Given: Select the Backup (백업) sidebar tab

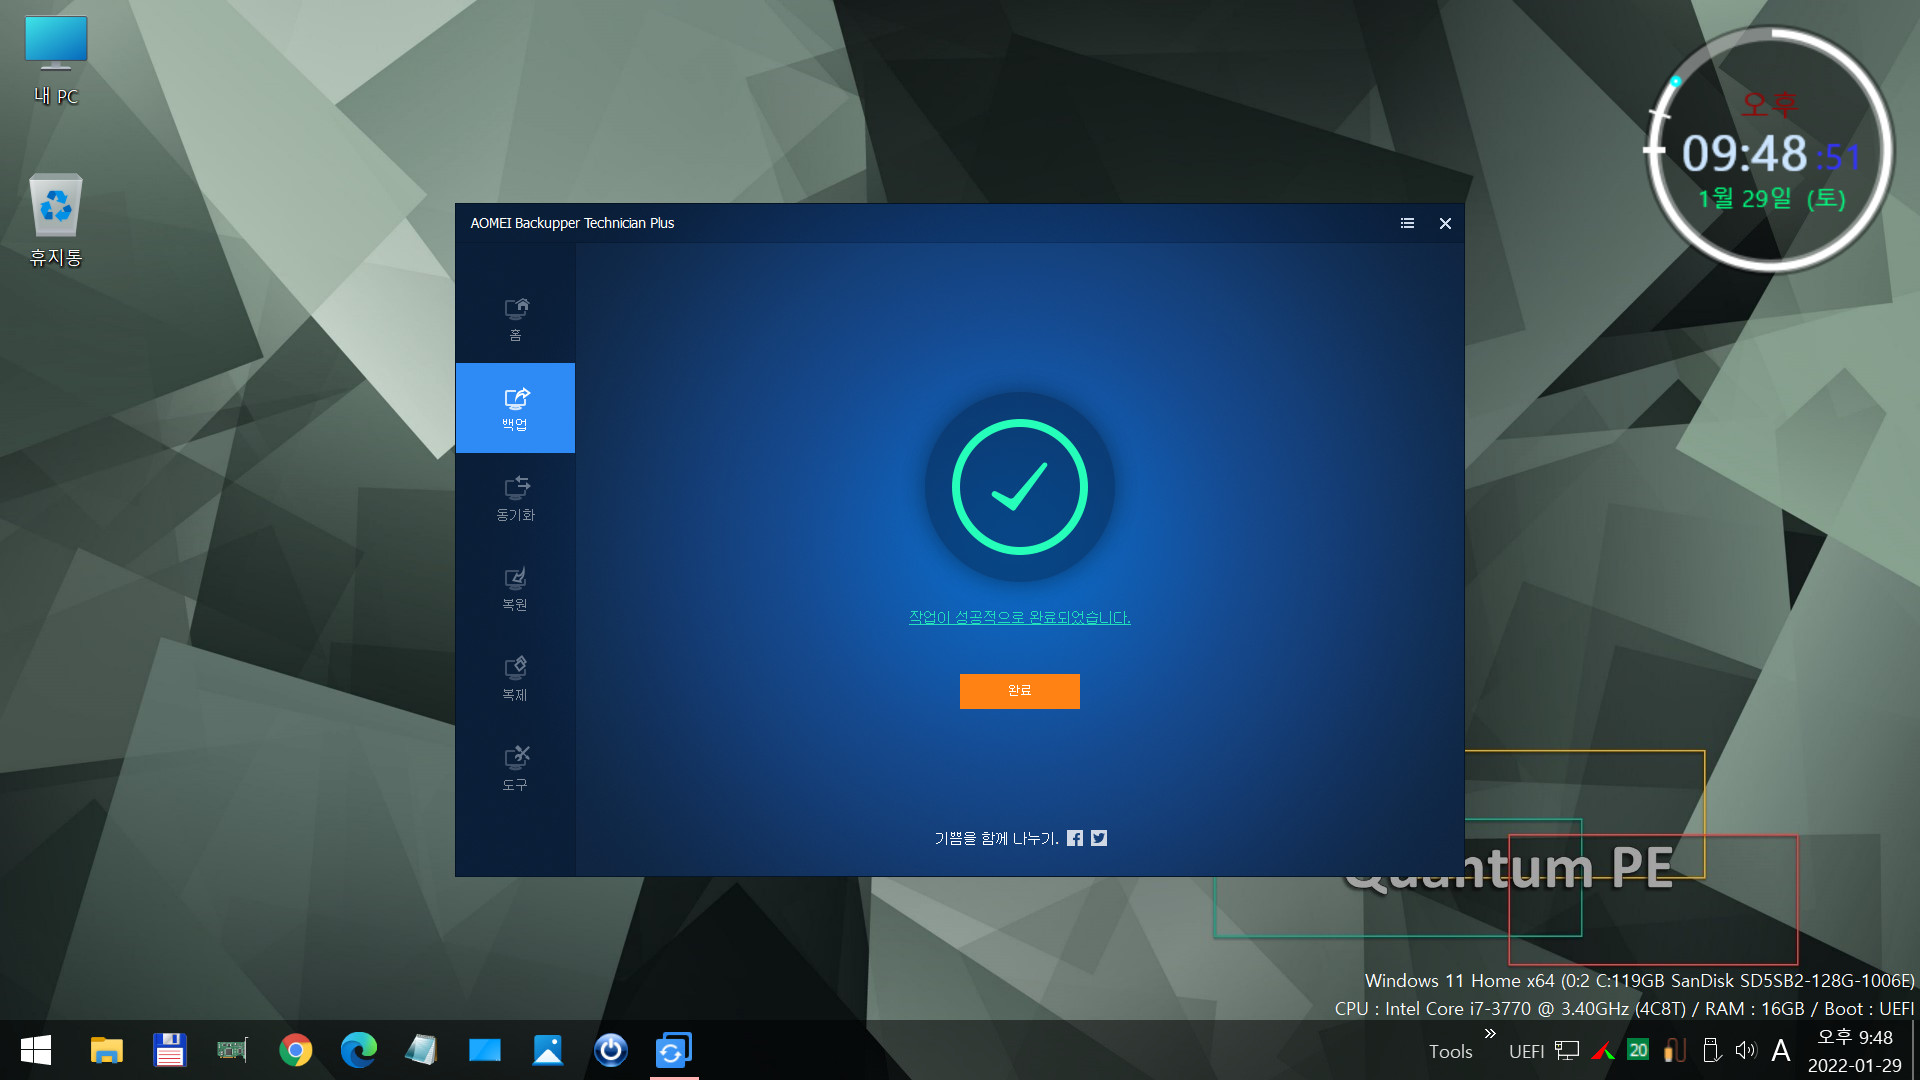Looking at the screenshot, I should 515,408.
